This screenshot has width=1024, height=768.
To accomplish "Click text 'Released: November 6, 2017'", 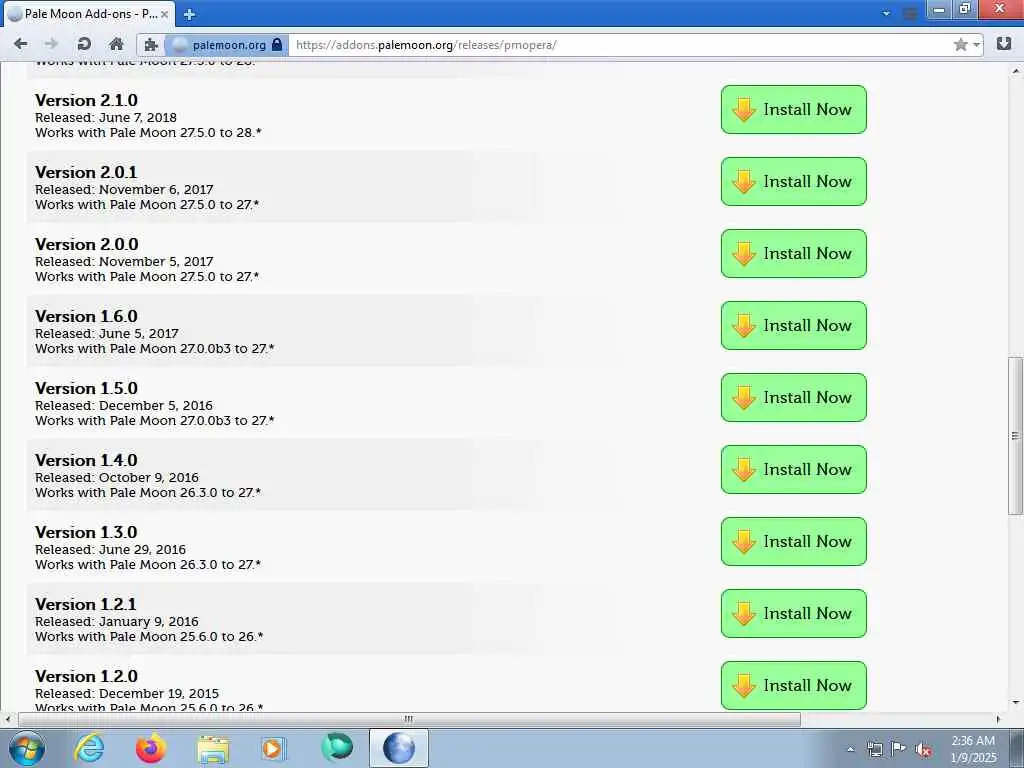I will point(124,189).
